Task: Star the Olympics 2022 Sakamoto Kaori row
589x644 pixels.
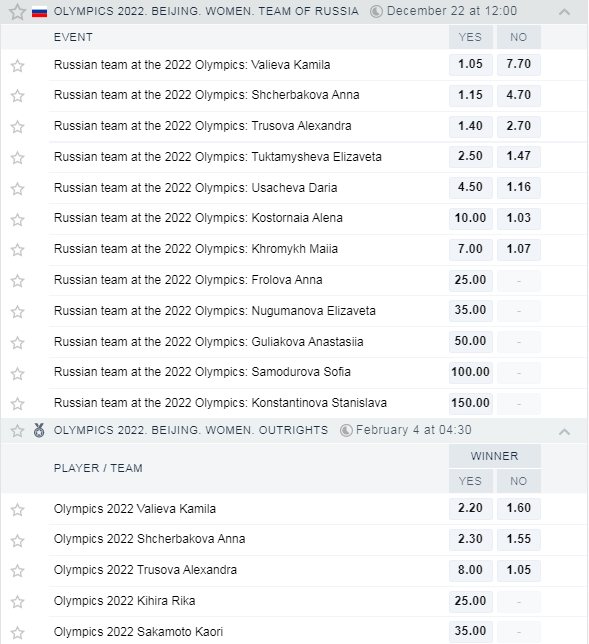Action: (x=17, y=632)
